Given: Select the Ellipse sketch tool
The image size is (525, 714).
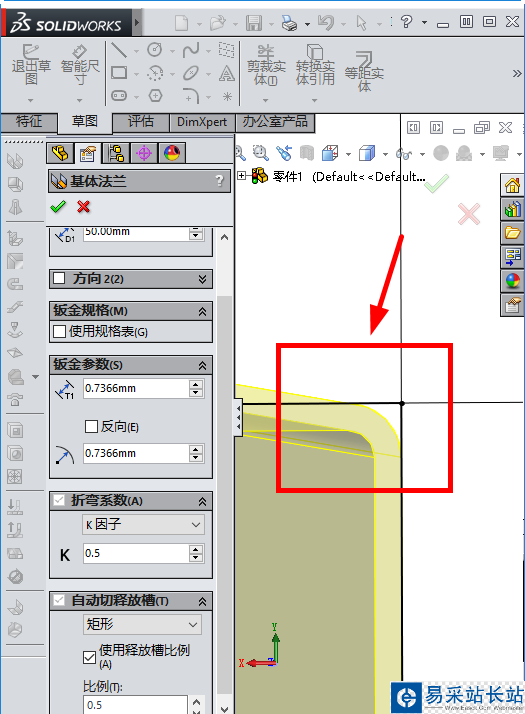Looking at the screenshot, I should (x=191, y=73).
